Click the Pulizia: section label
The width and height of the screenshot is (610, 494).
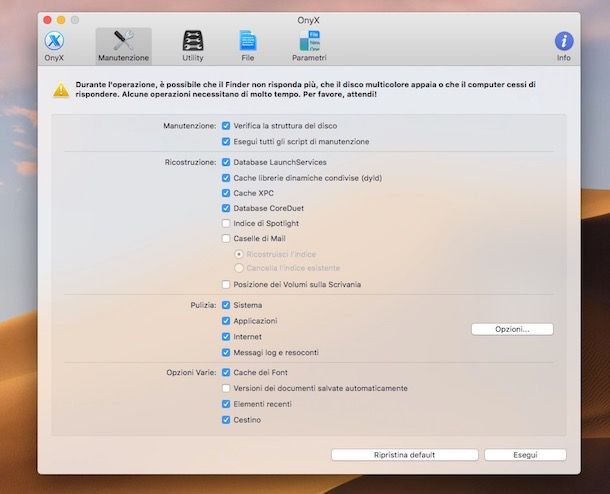[203, 305]
